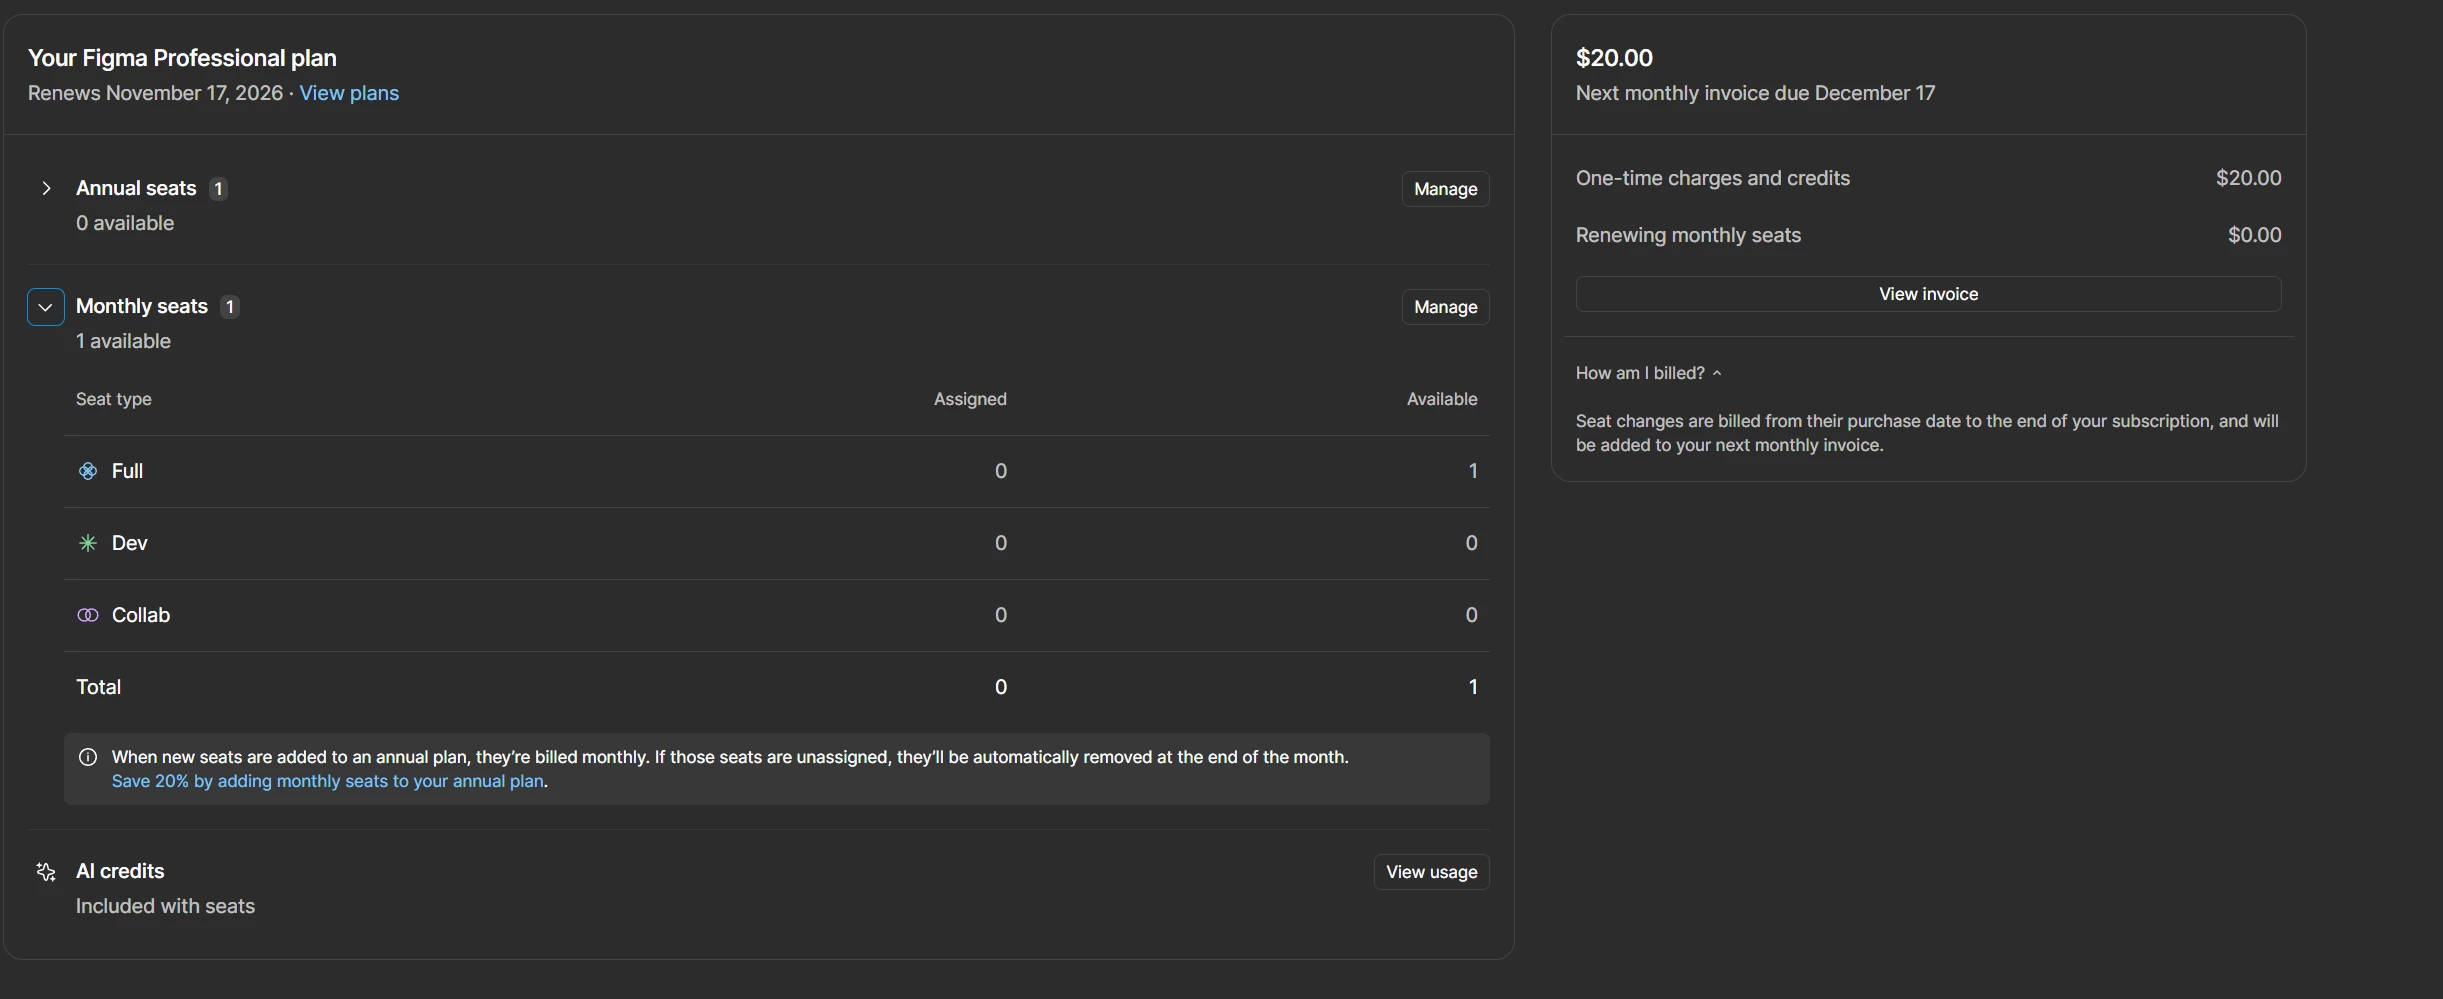Click the 'Seat changes are billed' explanation text
2443x999 pixels.
click(x=1927, y=433)
